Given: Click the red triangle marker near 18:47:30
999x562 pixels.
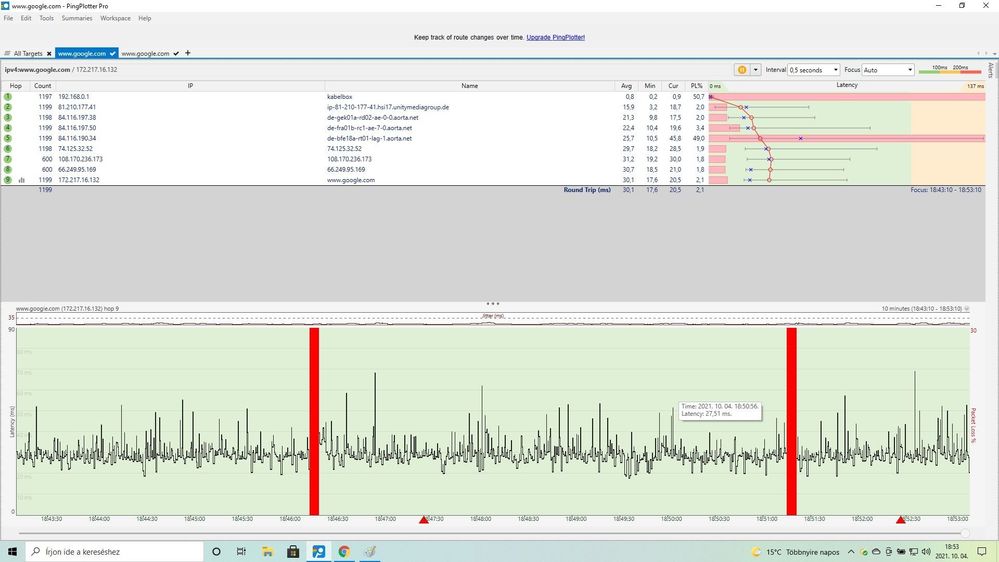Looking at the screenshot, I should pos(424,520).
